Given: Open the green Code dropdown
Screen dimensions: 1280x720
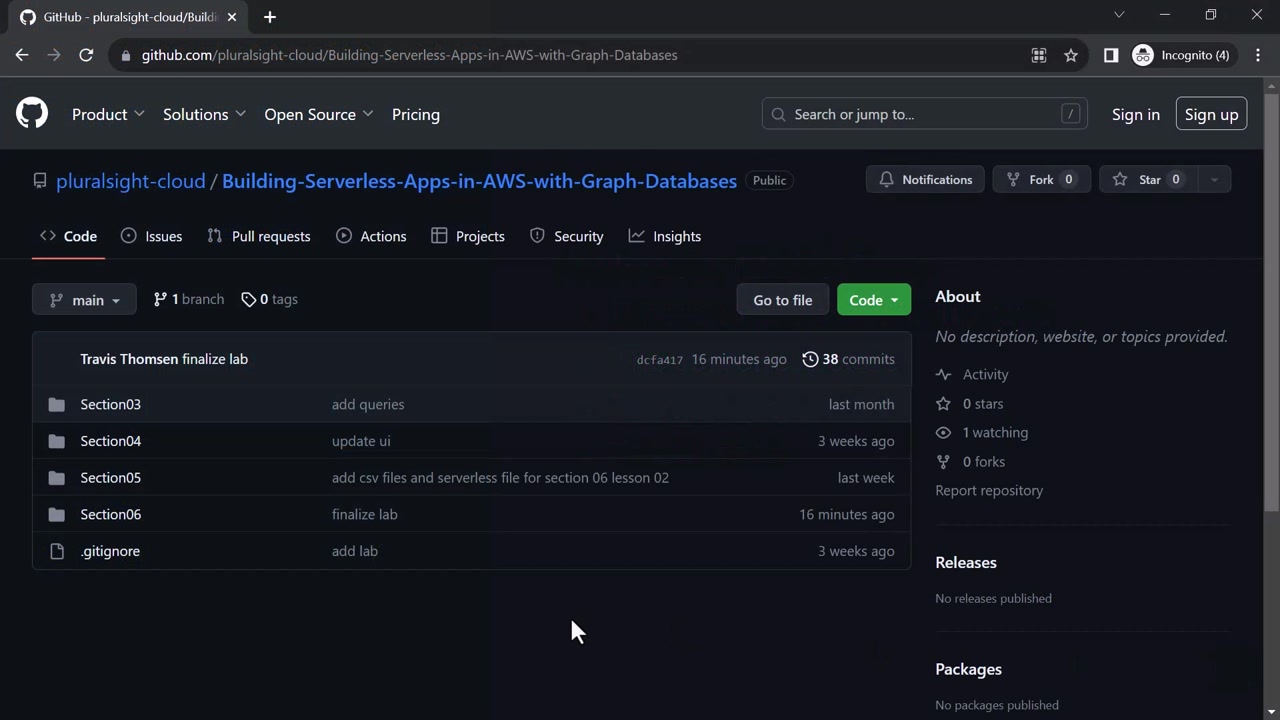Looking at the screenshot, I should tap(873, 300).
